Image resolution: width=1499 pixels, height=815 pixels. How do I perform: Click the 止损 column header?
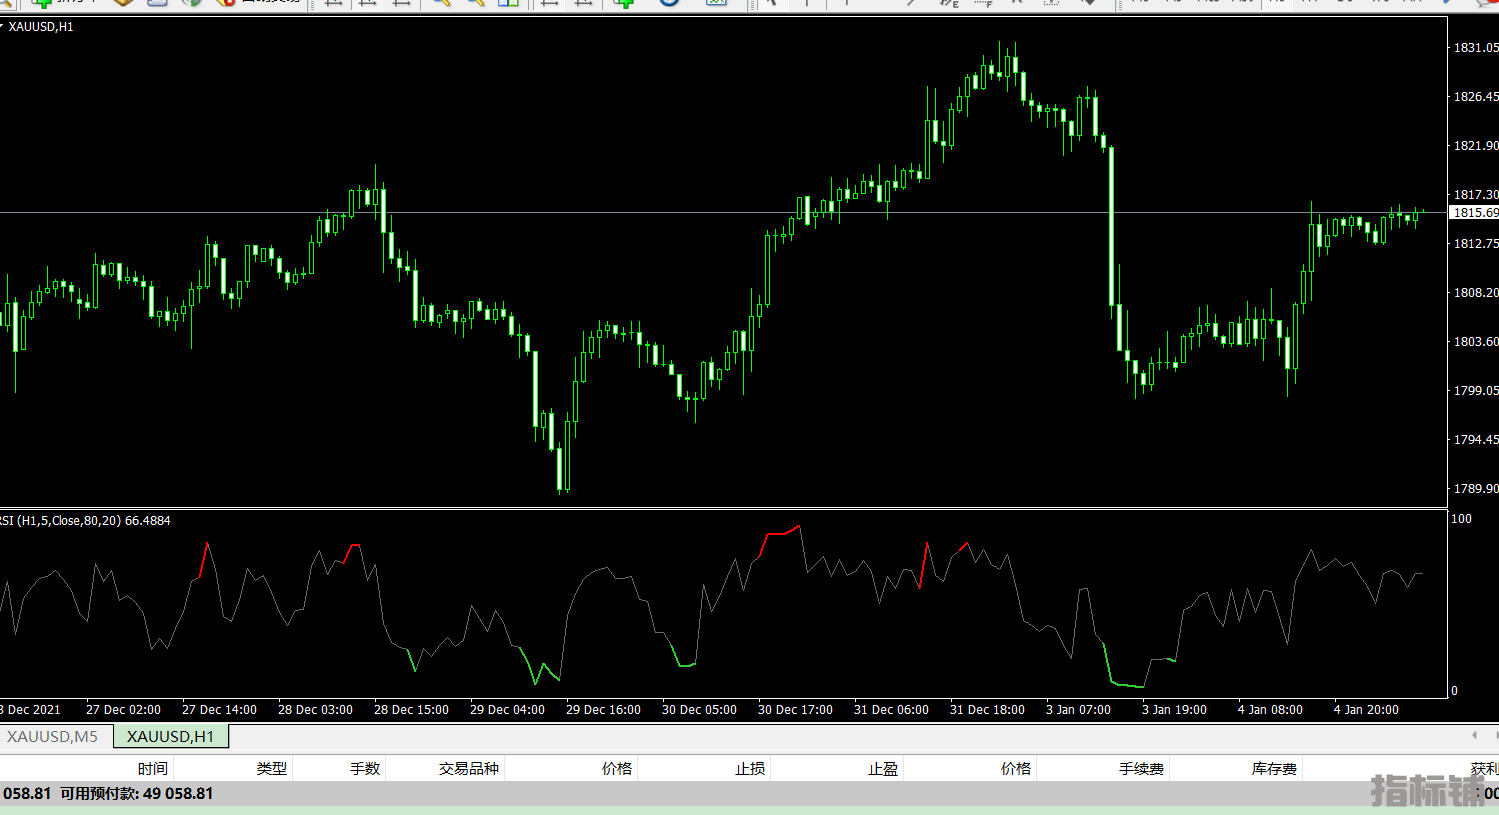750,768
